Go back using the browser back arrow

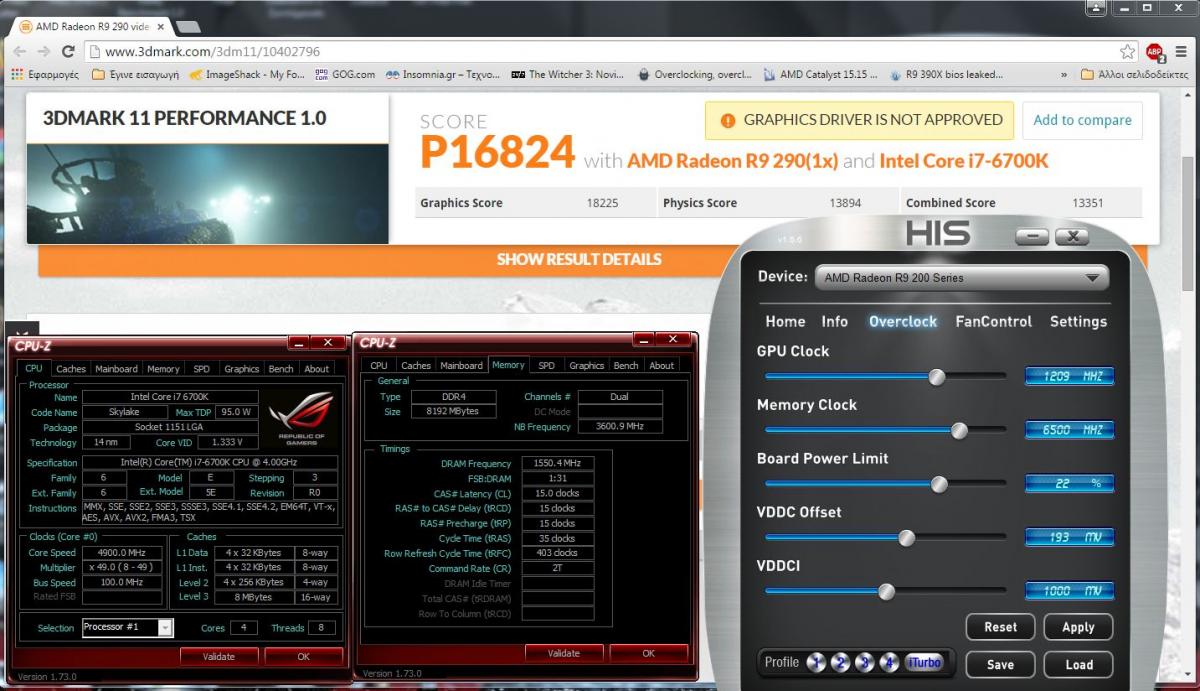click(x=19, y=51)
